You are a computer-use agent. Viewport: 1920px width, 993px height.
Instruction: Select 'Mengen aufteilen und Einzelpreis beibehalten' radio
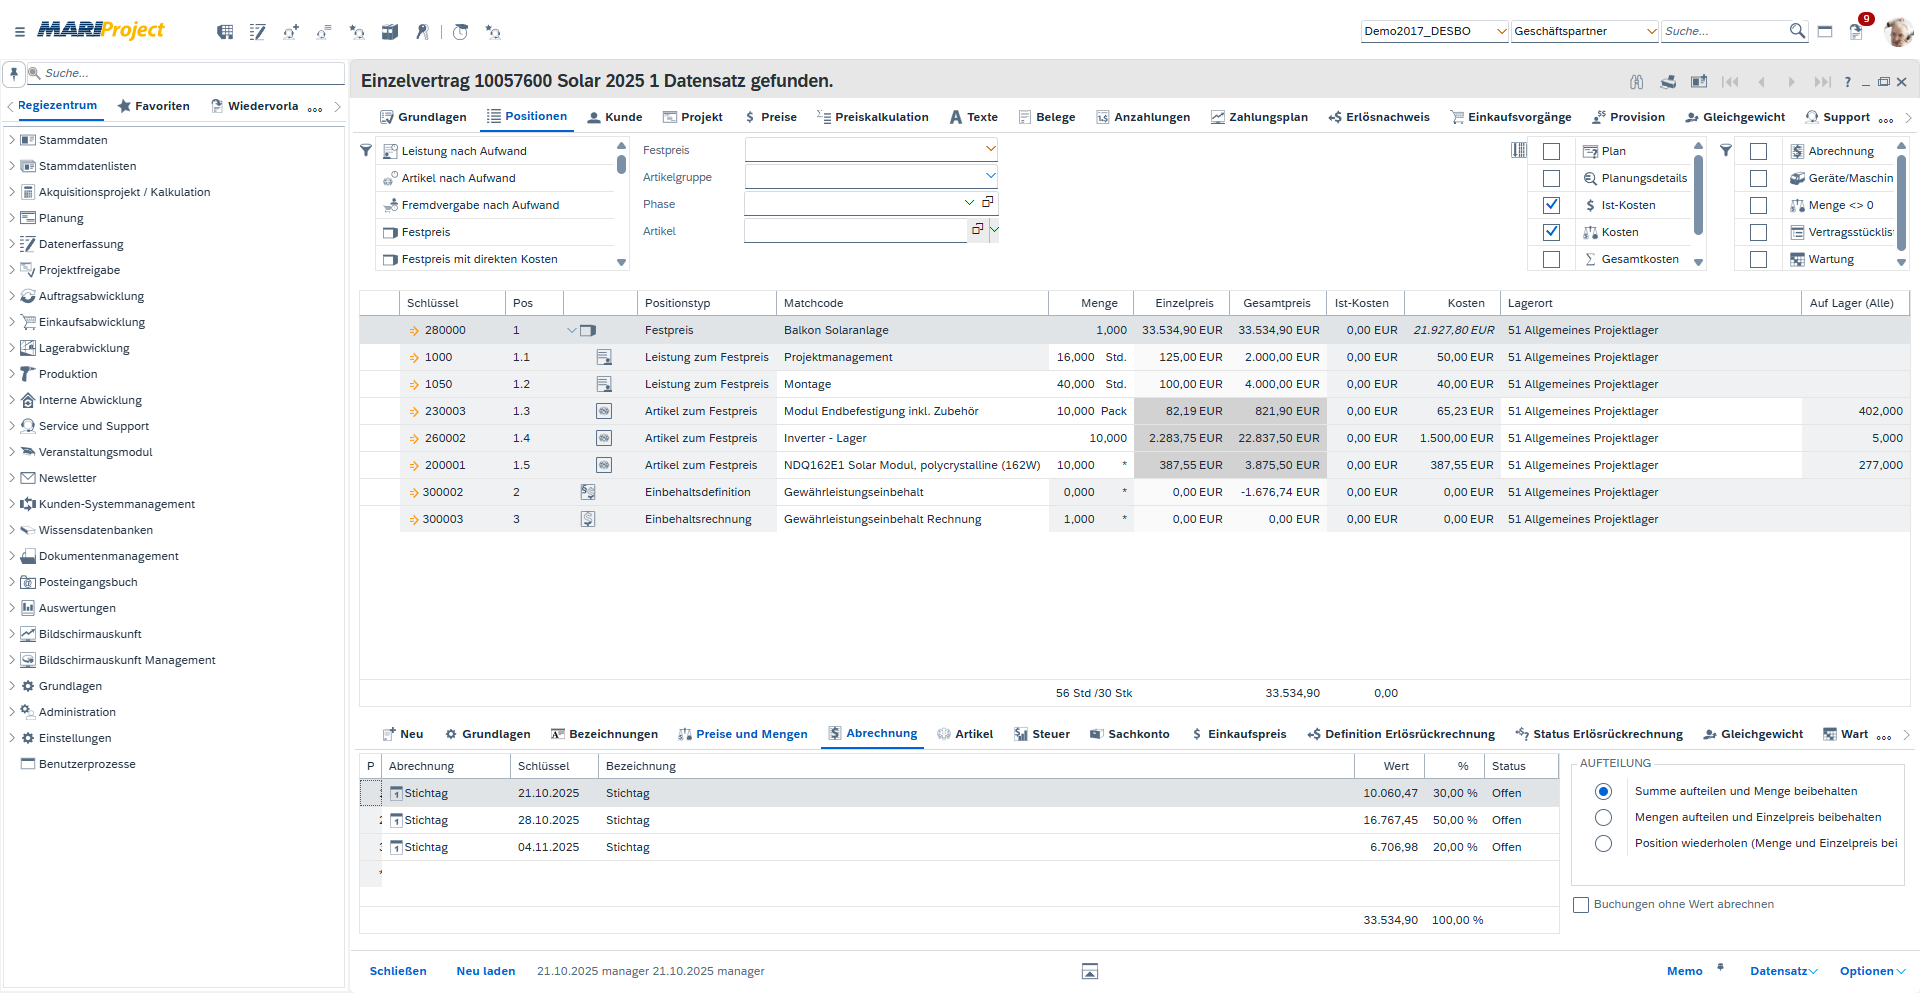tap(1603, 817)
